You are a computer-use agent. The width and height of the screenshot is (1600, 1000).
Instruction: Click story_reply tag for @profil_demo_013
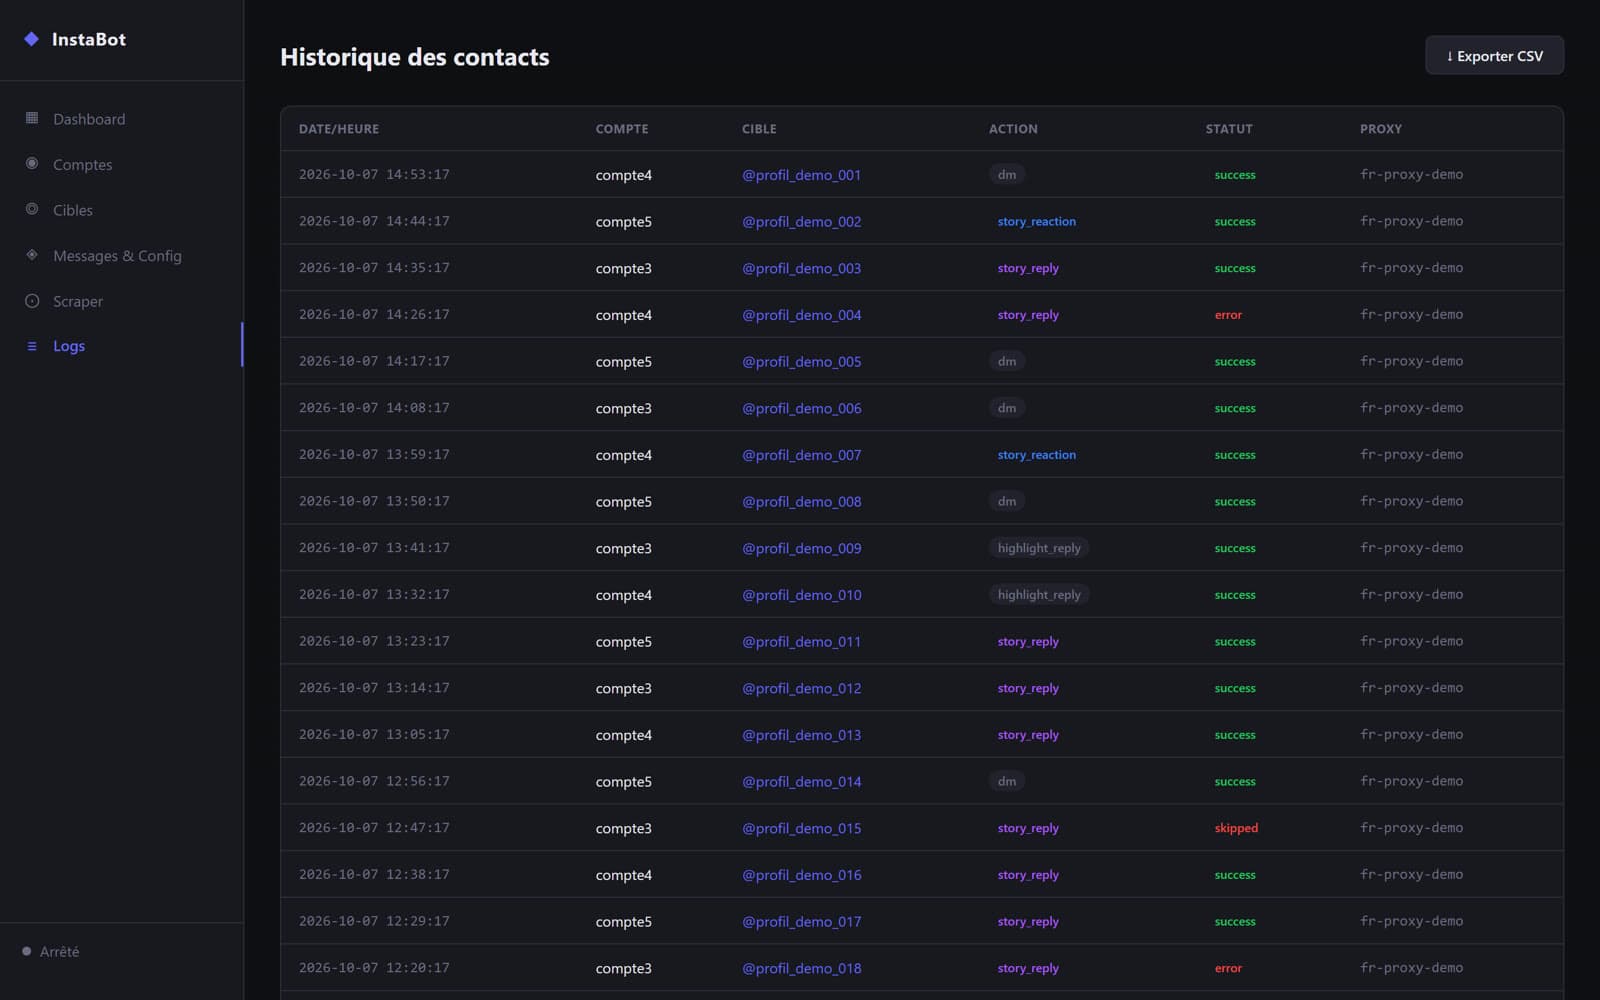(1028, 735)
